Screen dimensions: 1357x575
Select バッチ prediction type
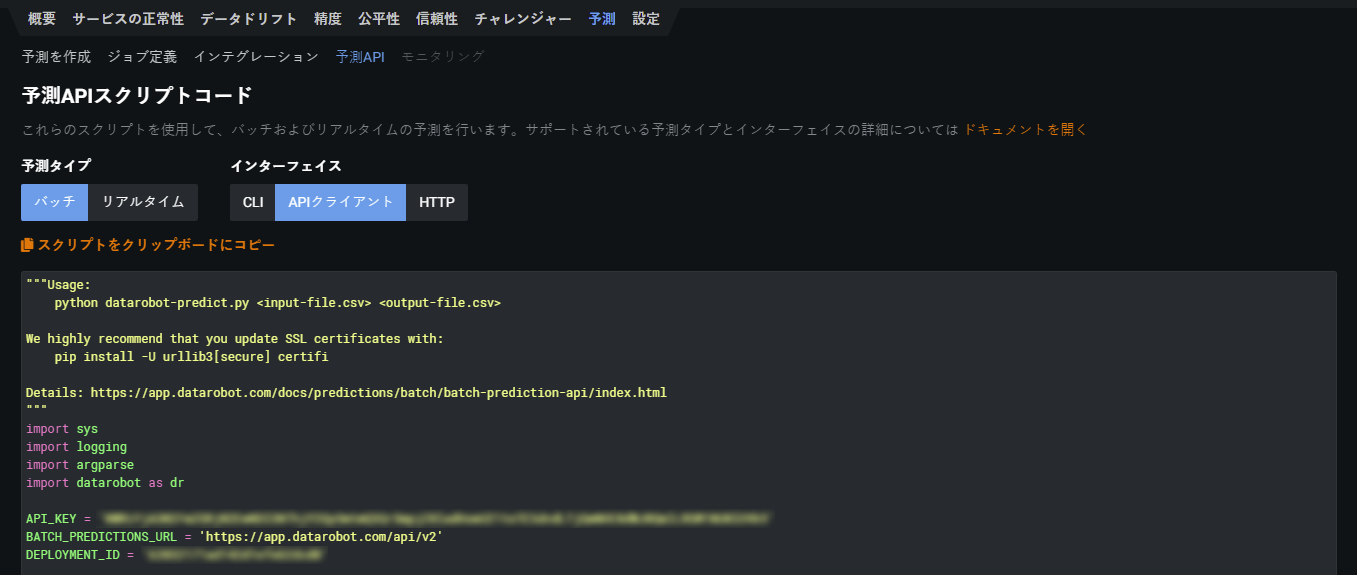55,202
